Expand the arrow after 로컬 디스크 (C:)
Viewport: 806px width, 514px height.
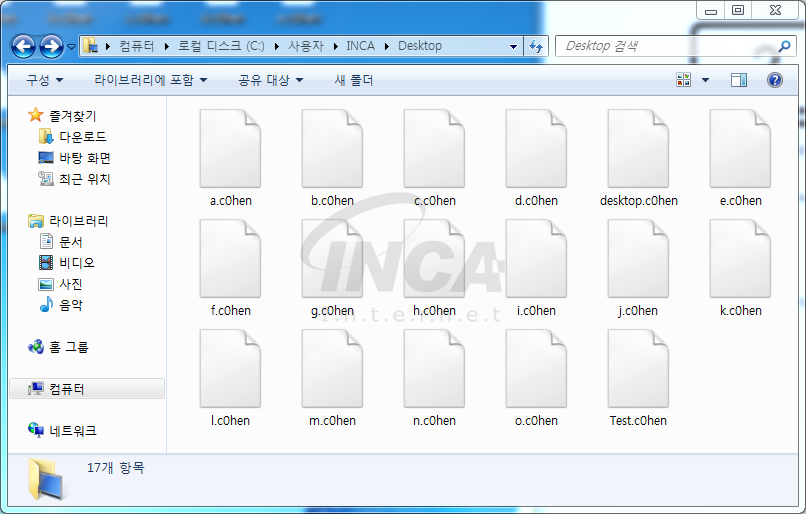277,46
